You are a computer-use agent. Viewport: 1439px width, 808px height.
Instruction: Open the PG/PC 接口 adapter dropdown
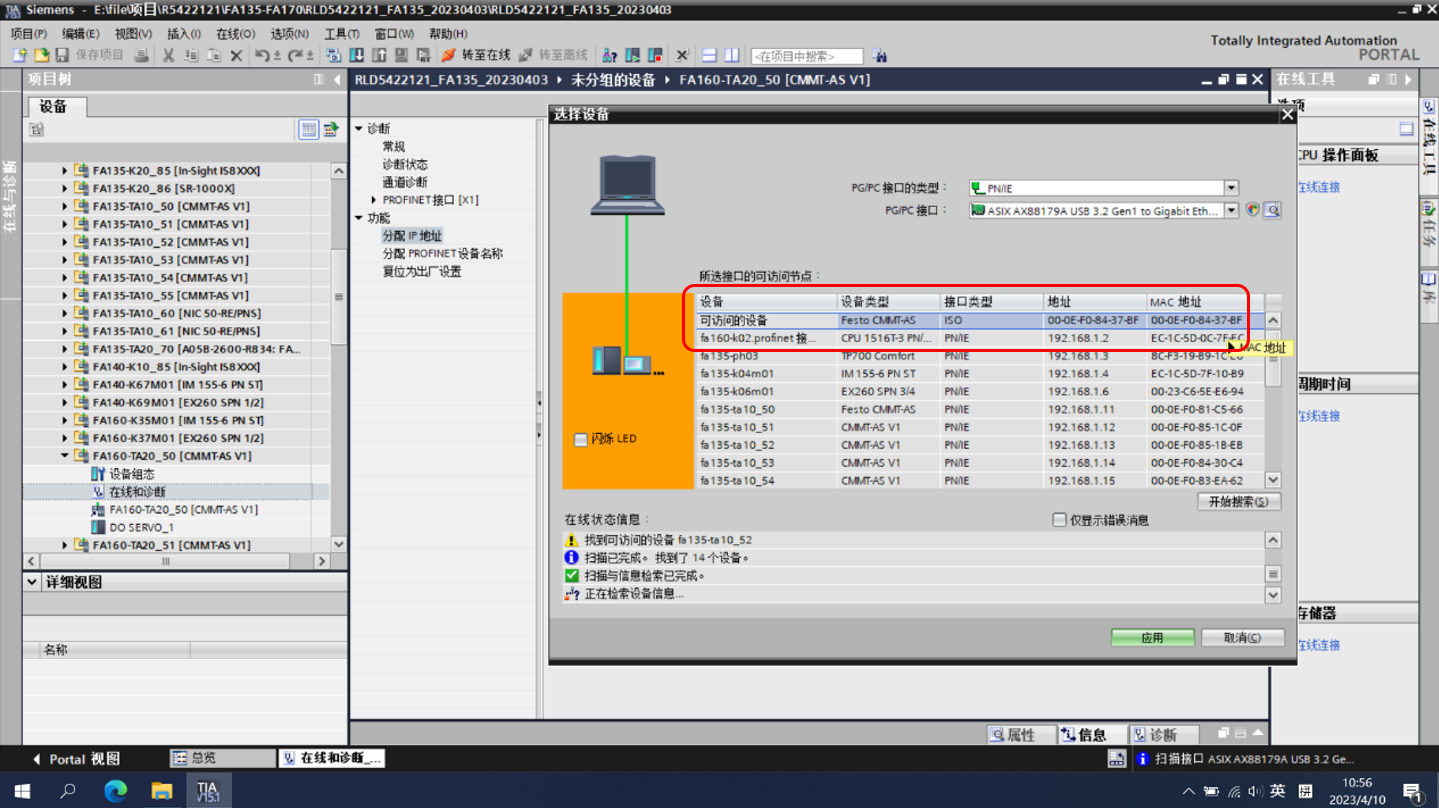click(1231, 211)
